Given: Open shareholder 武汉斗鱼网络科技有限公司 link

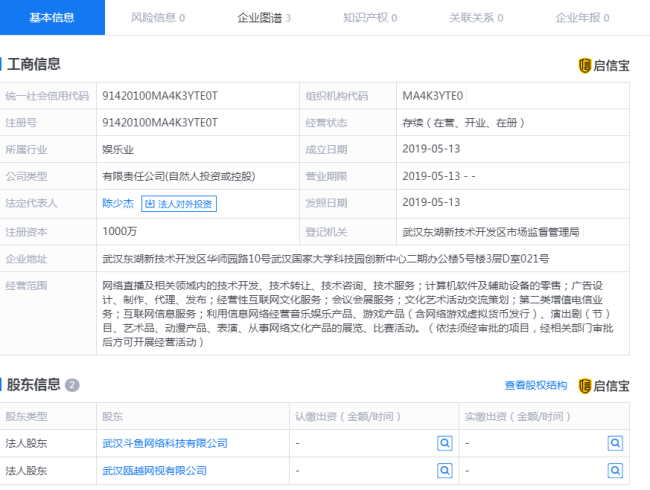Looking at the screenshot, I should pos(165,444).
